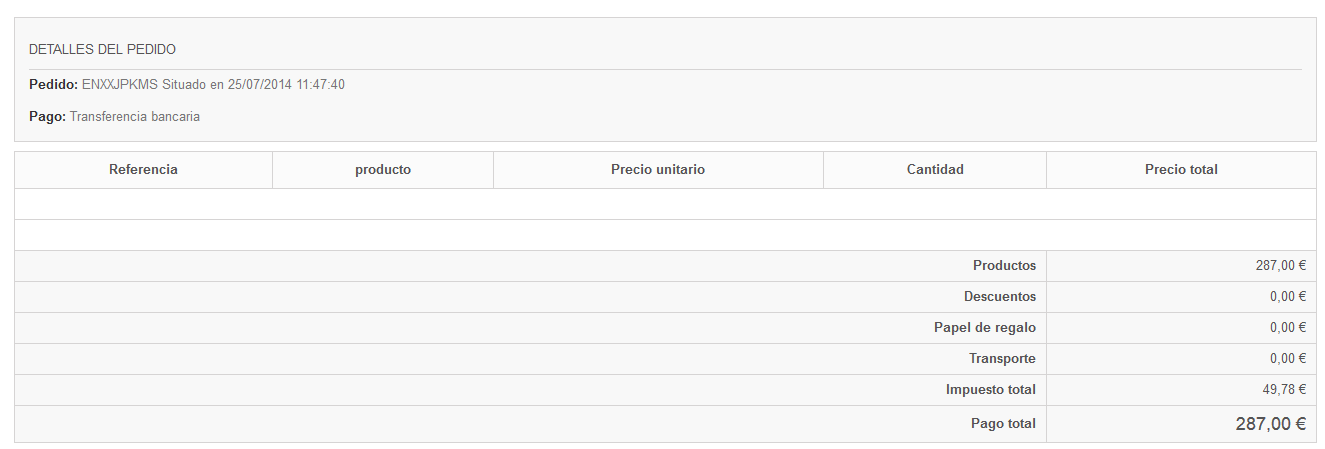Click the Productos row label
Screen dimensions: 1325x449
(x=1004, y=266)
